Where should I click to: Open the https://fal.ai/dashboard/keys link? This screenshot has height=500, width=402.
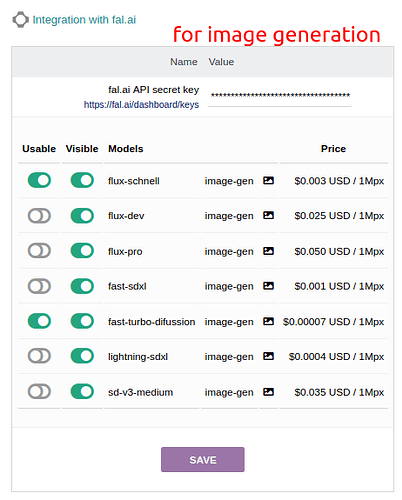click(x=141, y=105)
